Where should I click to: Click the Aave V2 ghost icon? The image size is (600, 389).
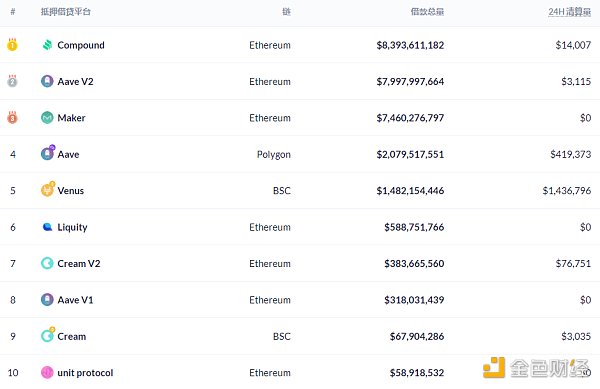tap(47, 81)
